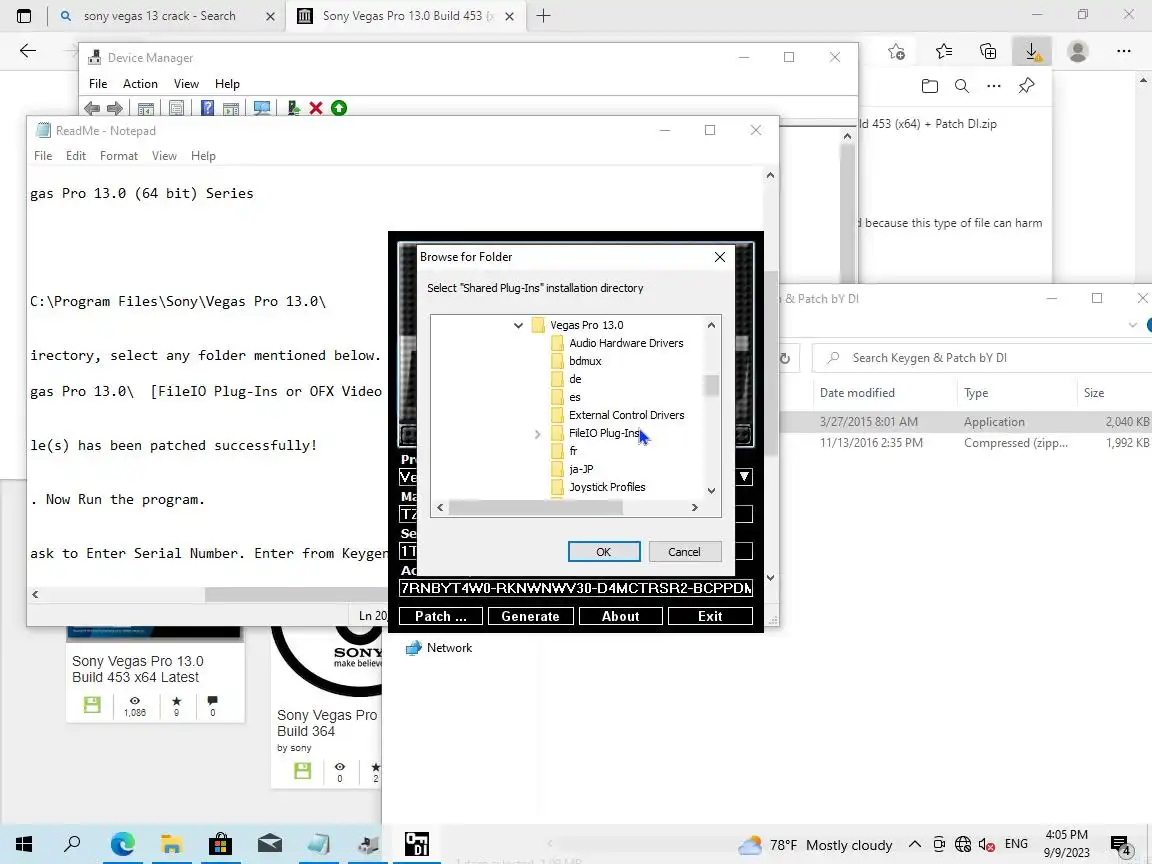This screenshot has height=864, width=1152.
Task: Click OK in Browse for Folder dialog
Action: coord(603,552)
